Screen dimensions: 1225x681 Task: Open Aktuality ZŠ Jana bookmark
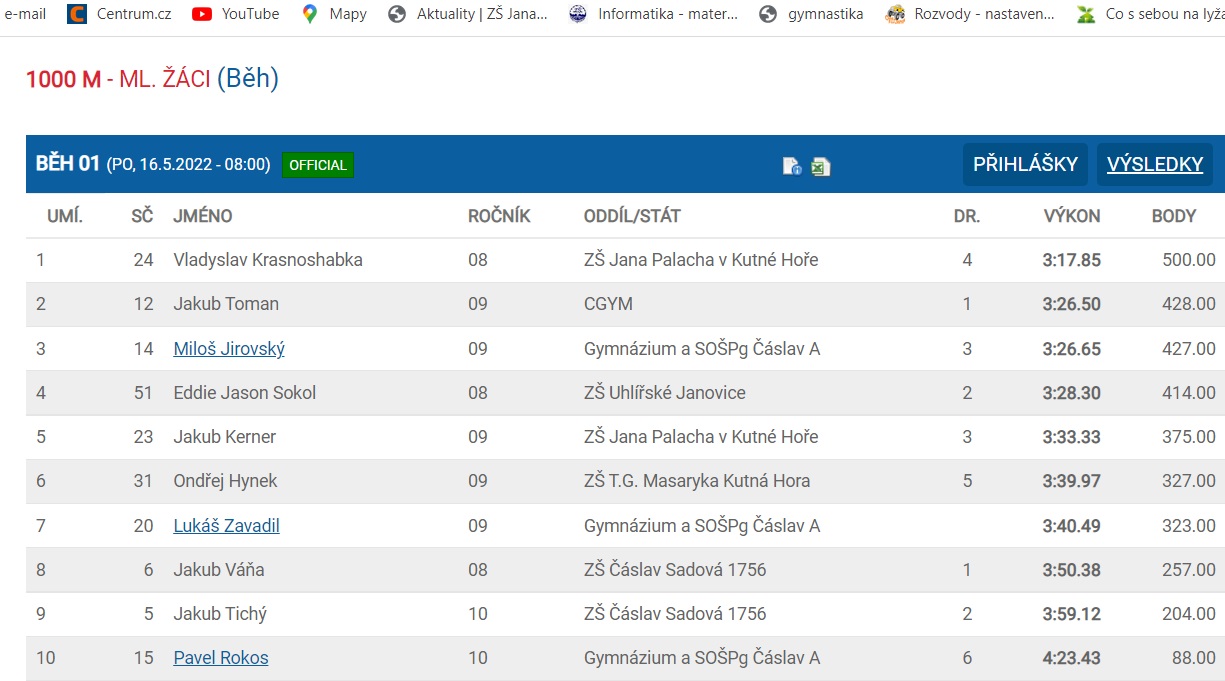pos(468,14)
